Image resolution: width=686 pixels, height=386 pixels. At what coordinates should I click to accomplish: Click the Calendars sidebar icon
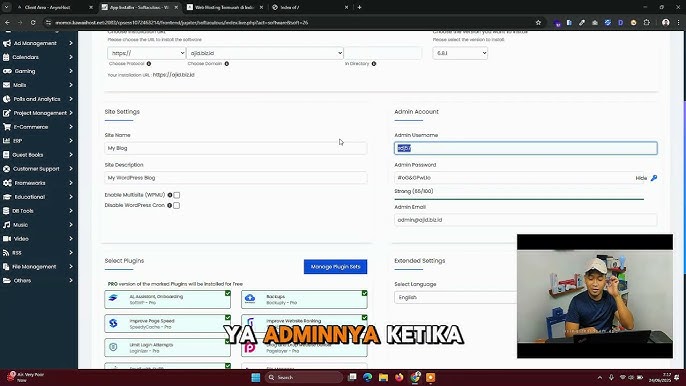coord(6,57)
